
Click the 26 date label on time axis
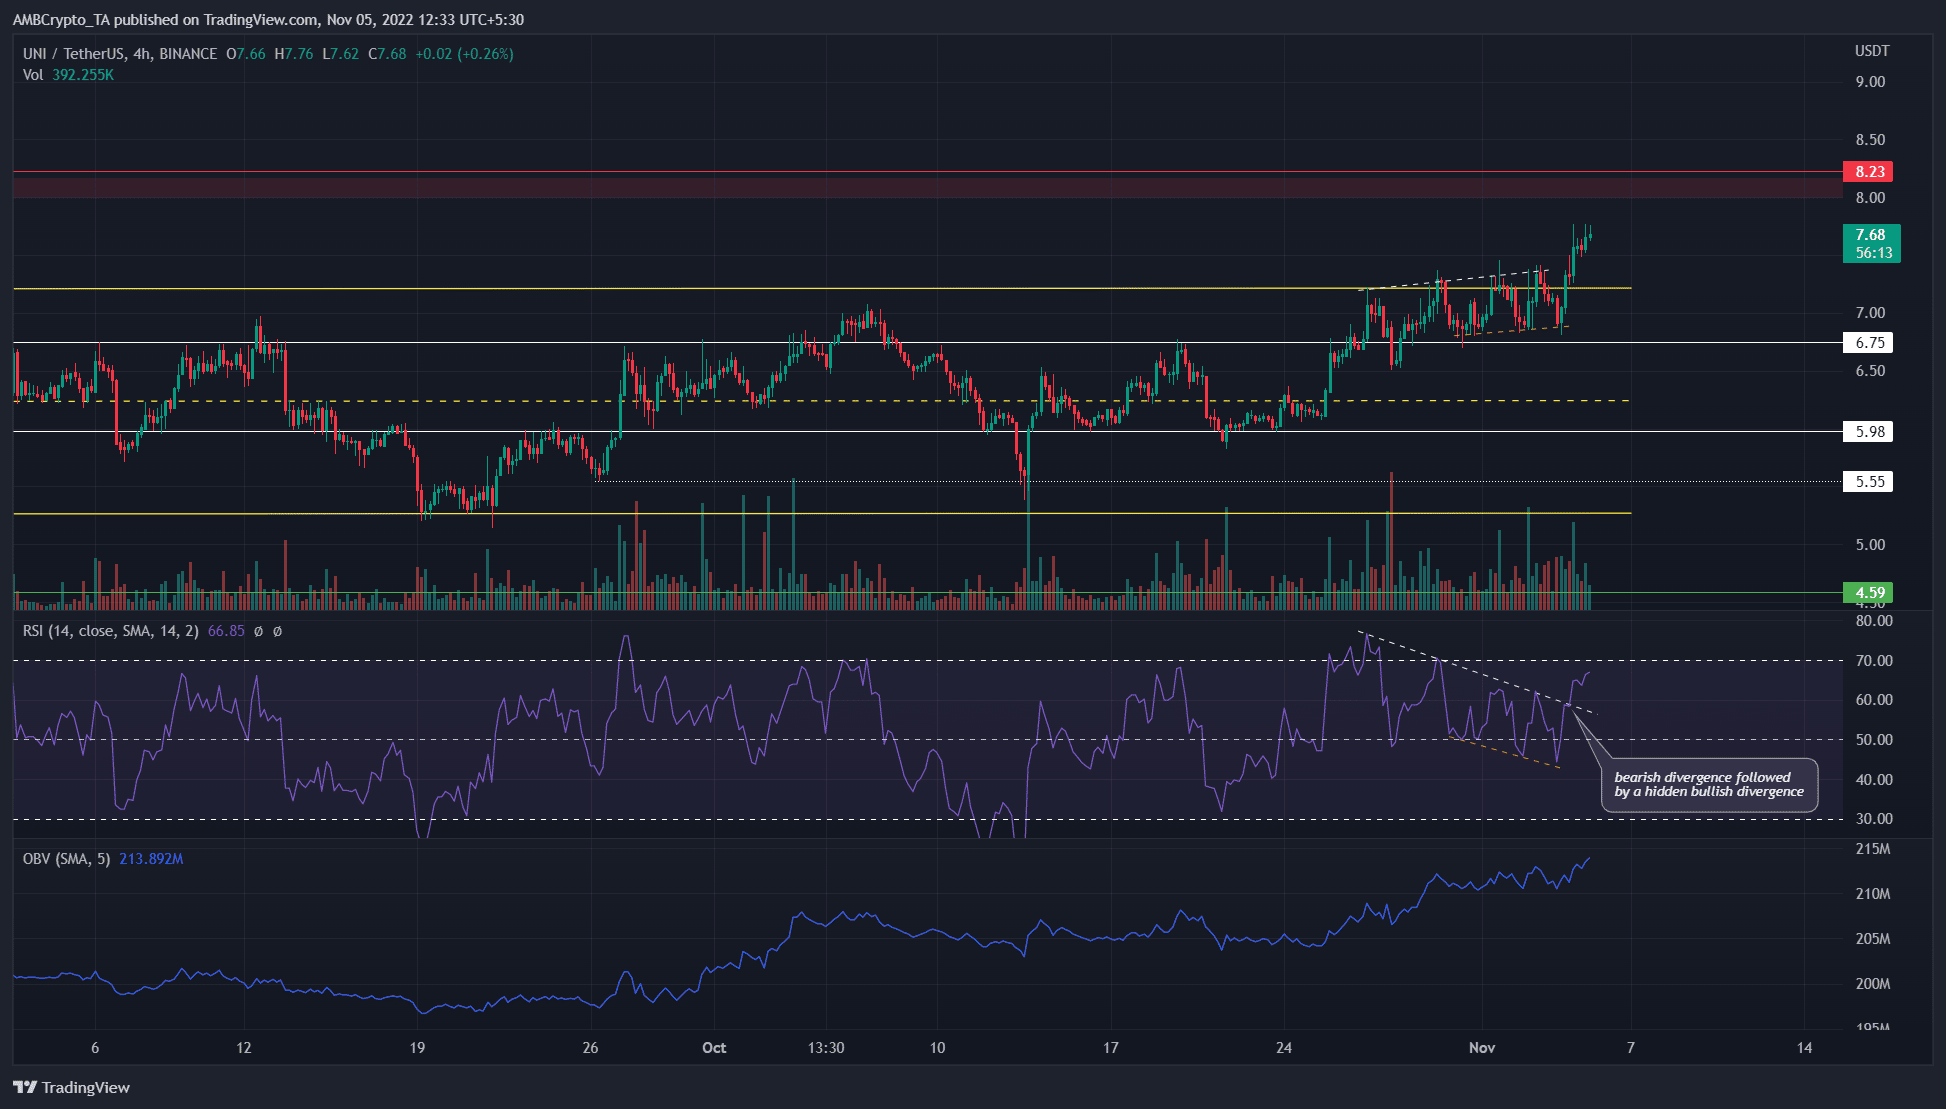click(x=590, y=1048)
